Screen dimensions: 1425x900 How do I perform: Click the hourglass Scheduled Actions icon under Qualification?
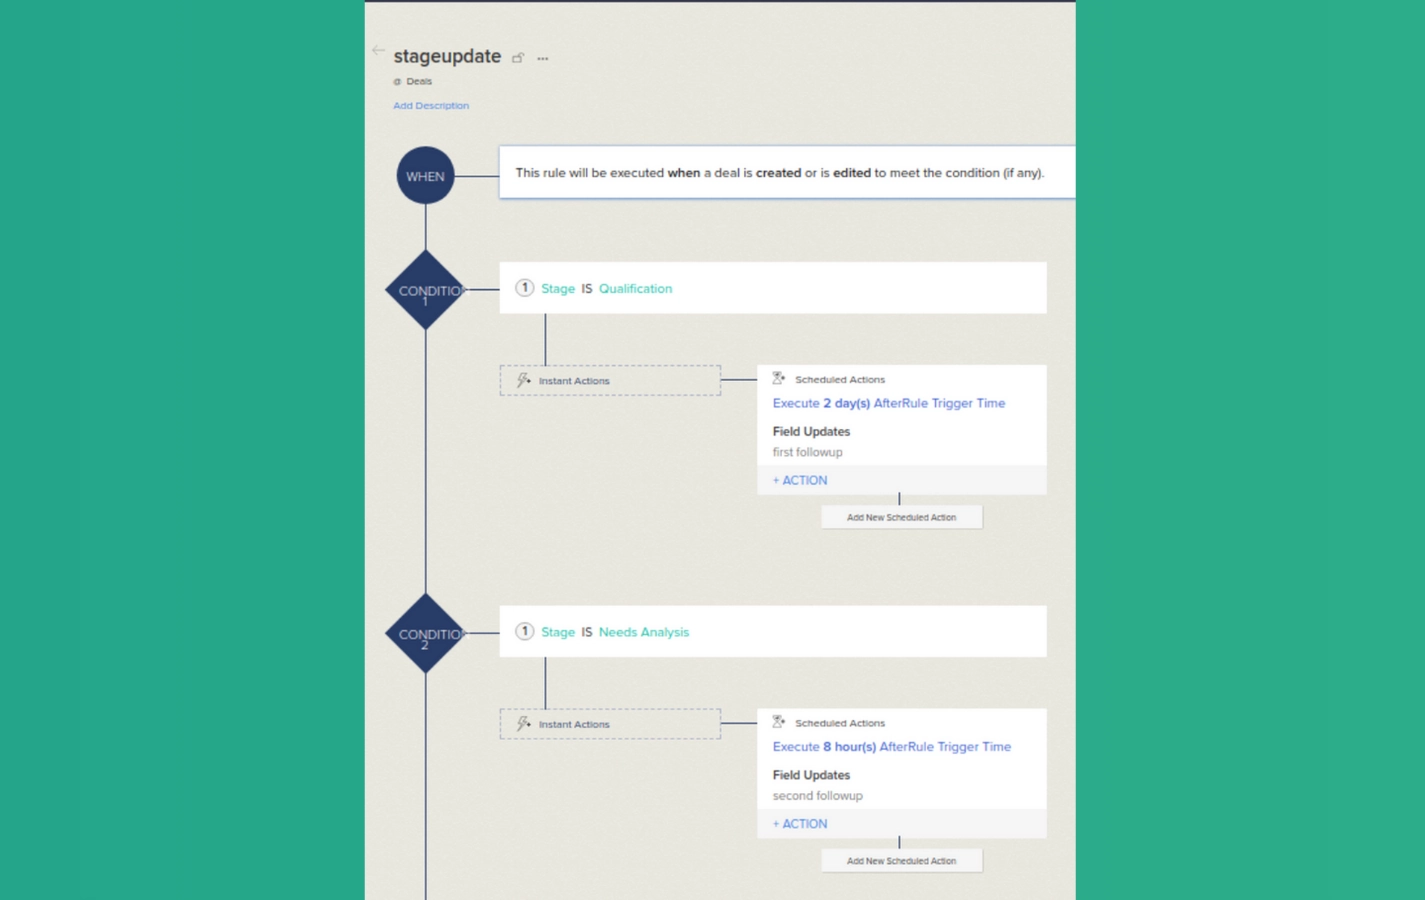[779, 379]
